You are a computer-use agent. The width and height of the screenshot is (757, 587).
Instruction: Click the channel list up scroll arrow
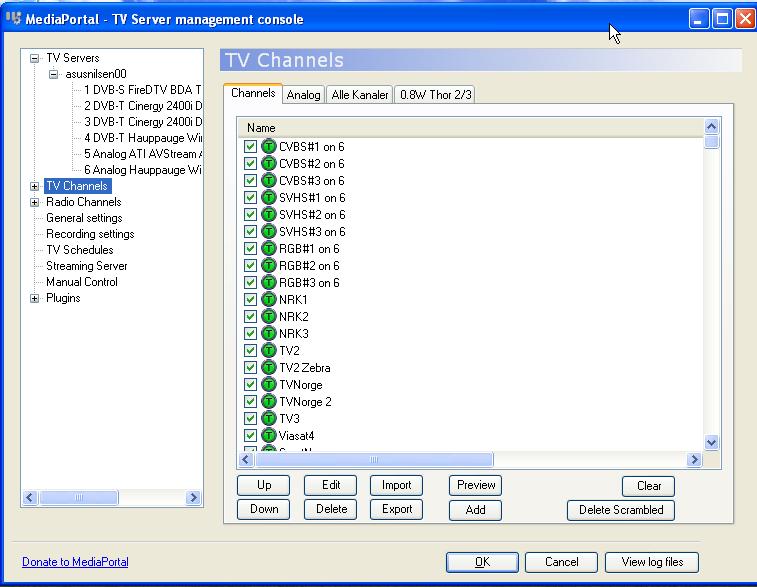coord(711,127)
